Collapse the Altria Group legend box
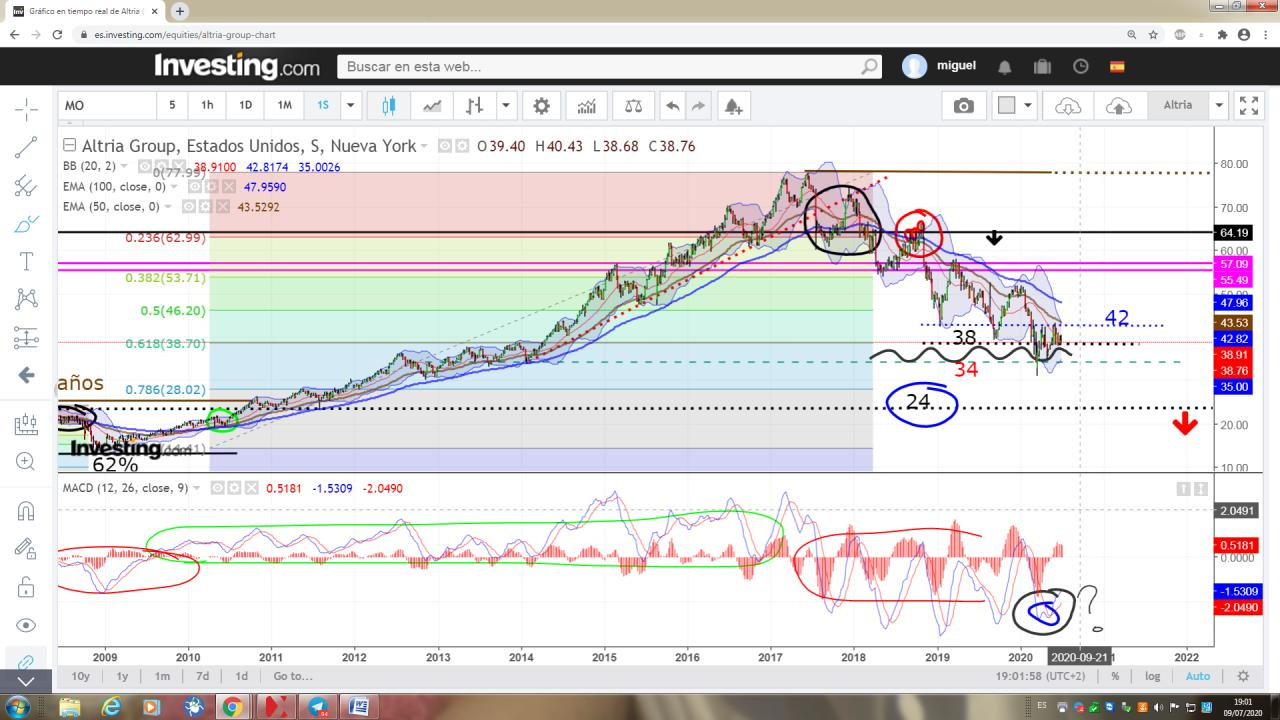The height and width of the screenshot is (720, 1280). click(x=68, y=146)
